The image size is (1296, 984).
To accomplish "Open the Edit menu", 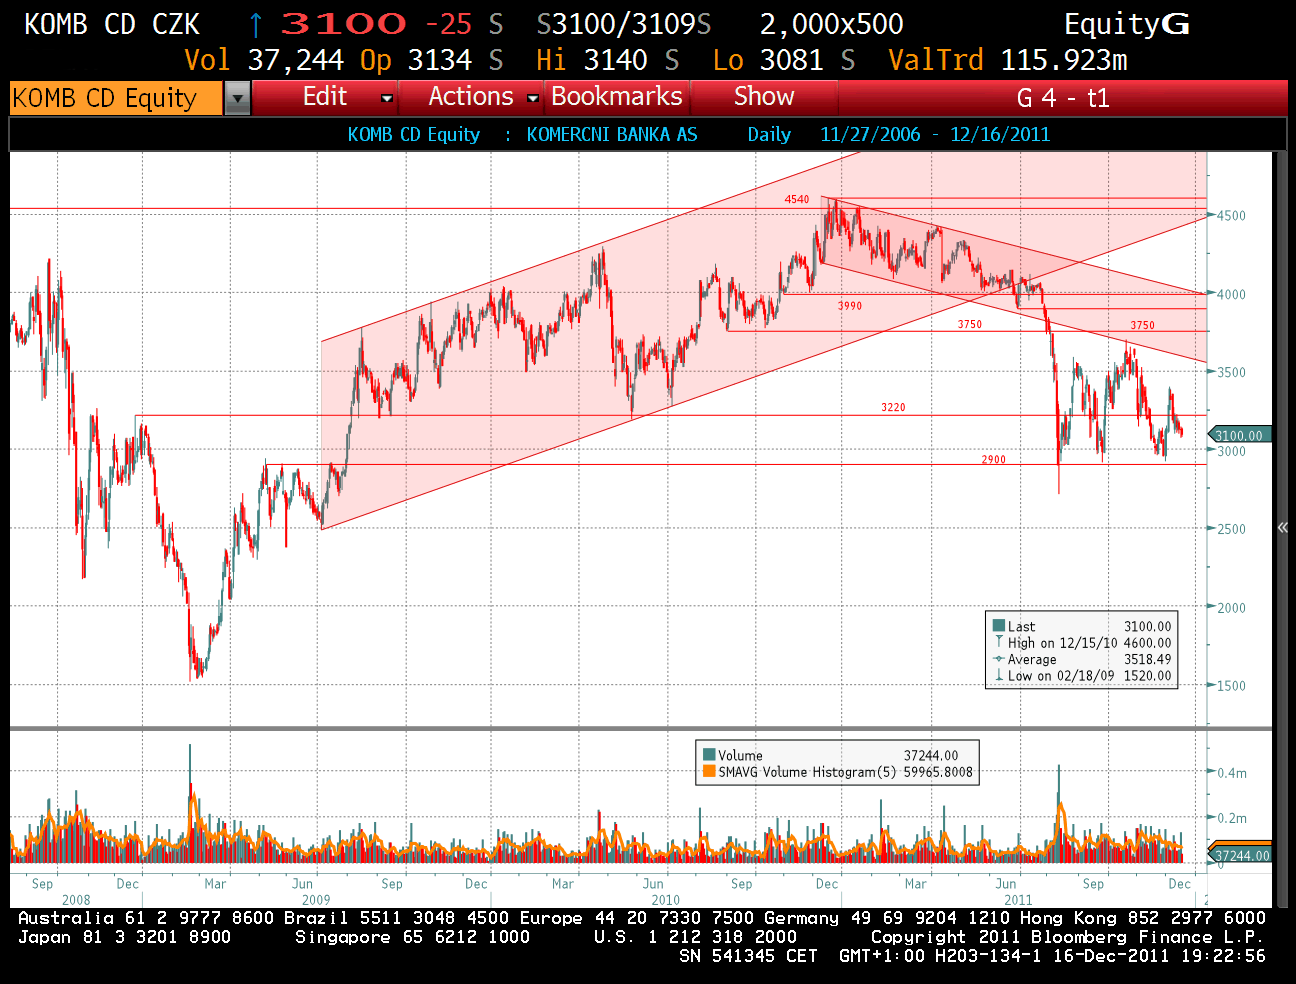I will pyautogui.click(x=325, y=97).
